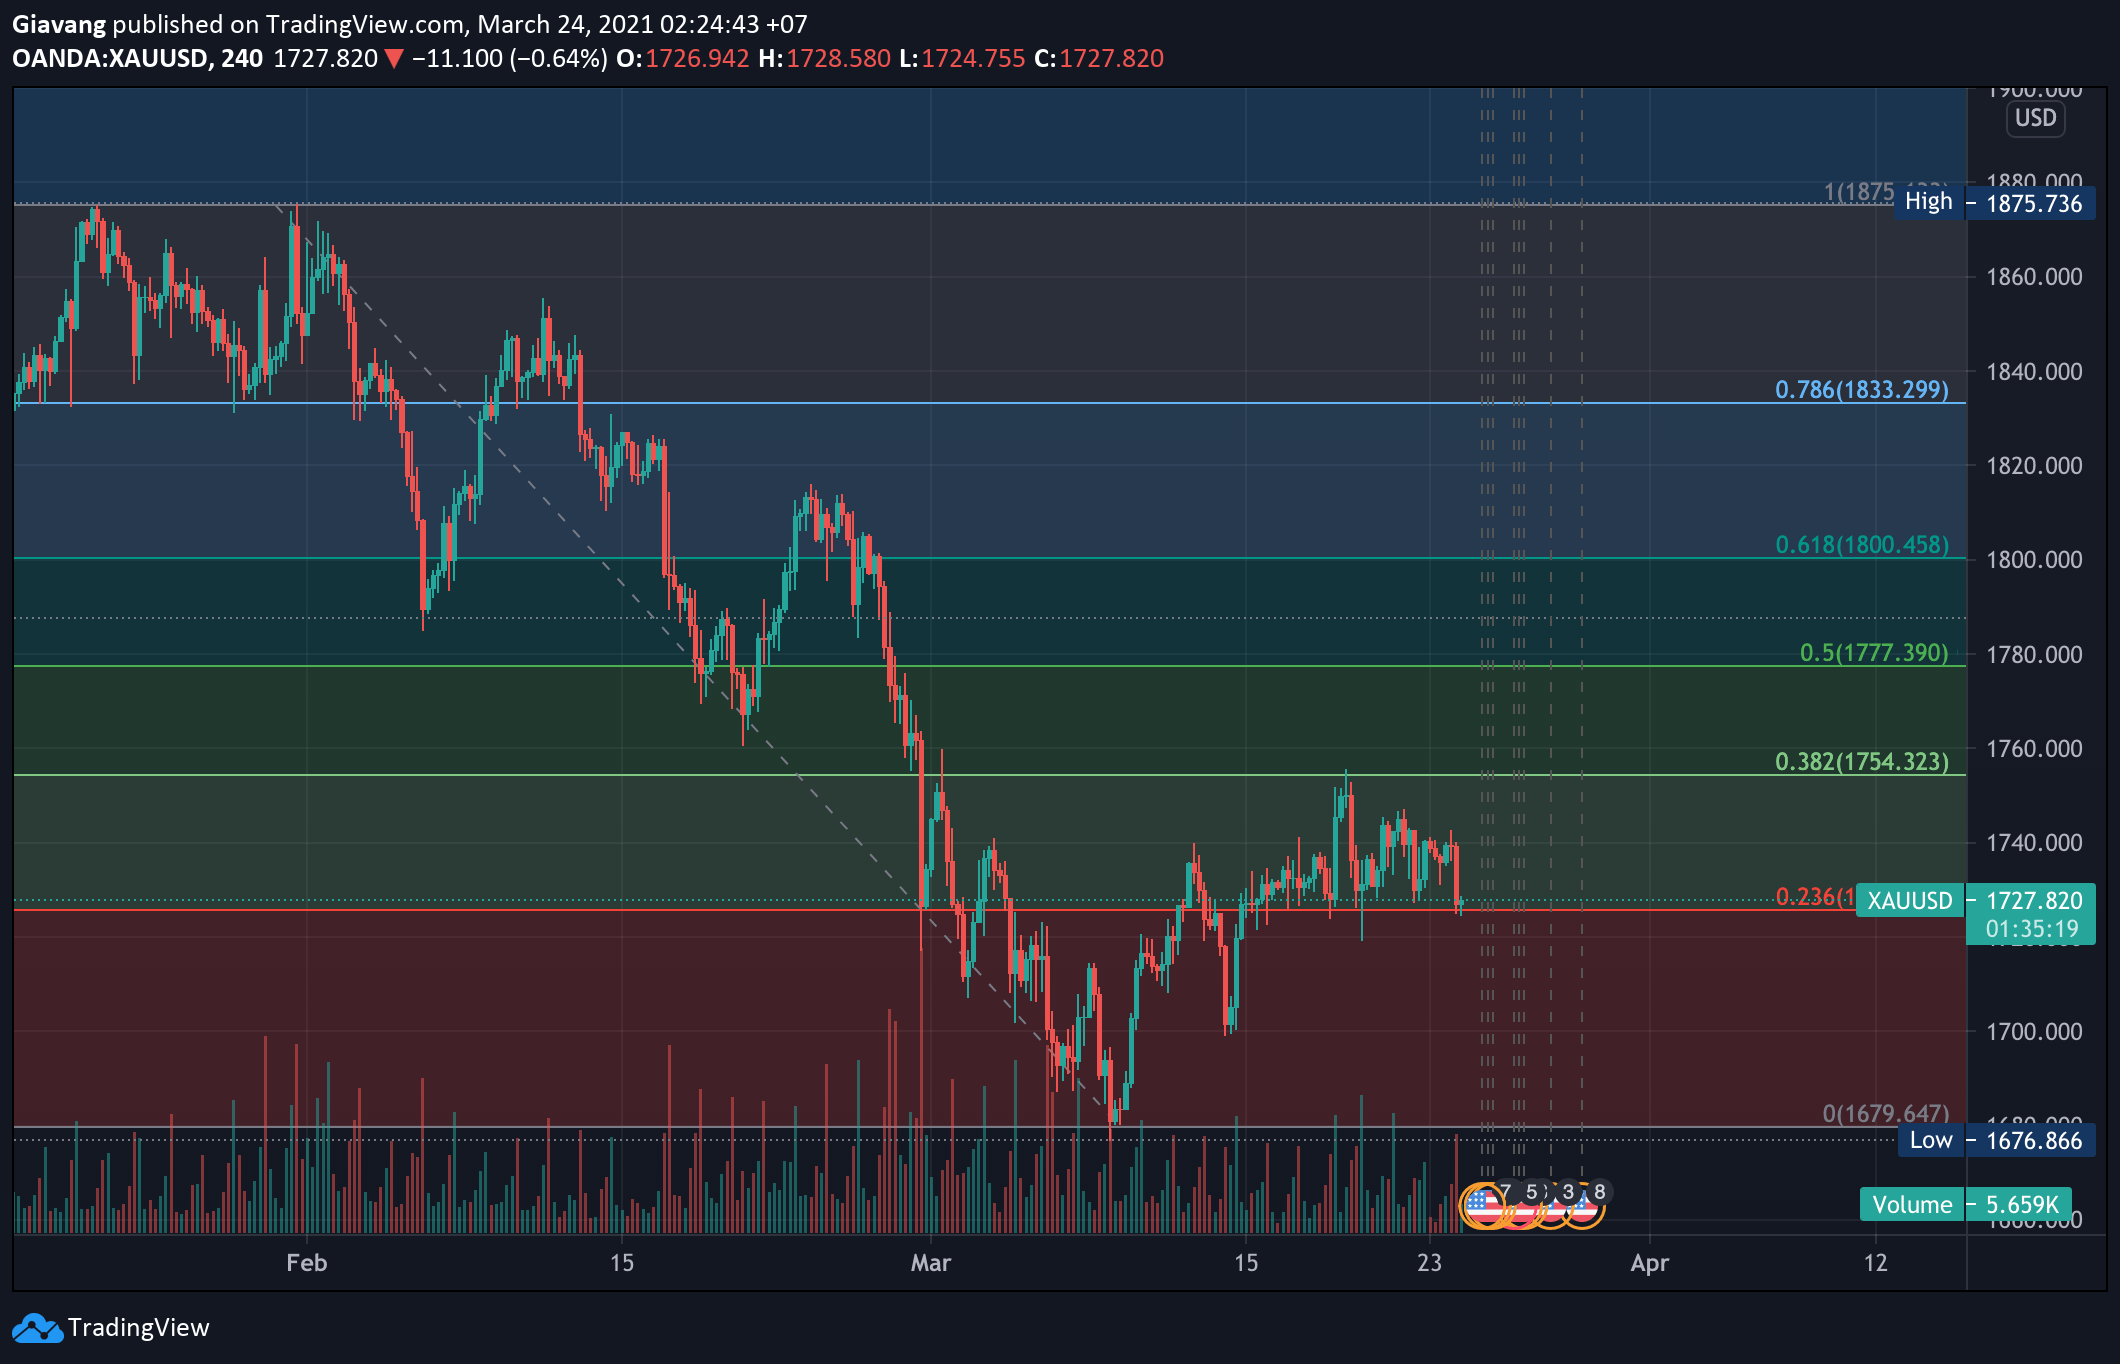Click the Mar label on time axis
Screen dimensions: 2120x1364
(931, 1263)
